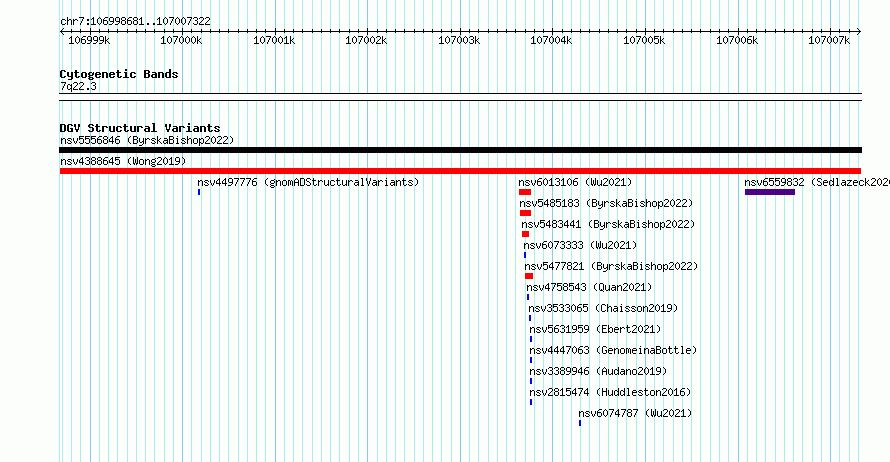Click the long red nsv4388645 bar
The height and width of the screenshot is (462, 890).
click(460, 171)
